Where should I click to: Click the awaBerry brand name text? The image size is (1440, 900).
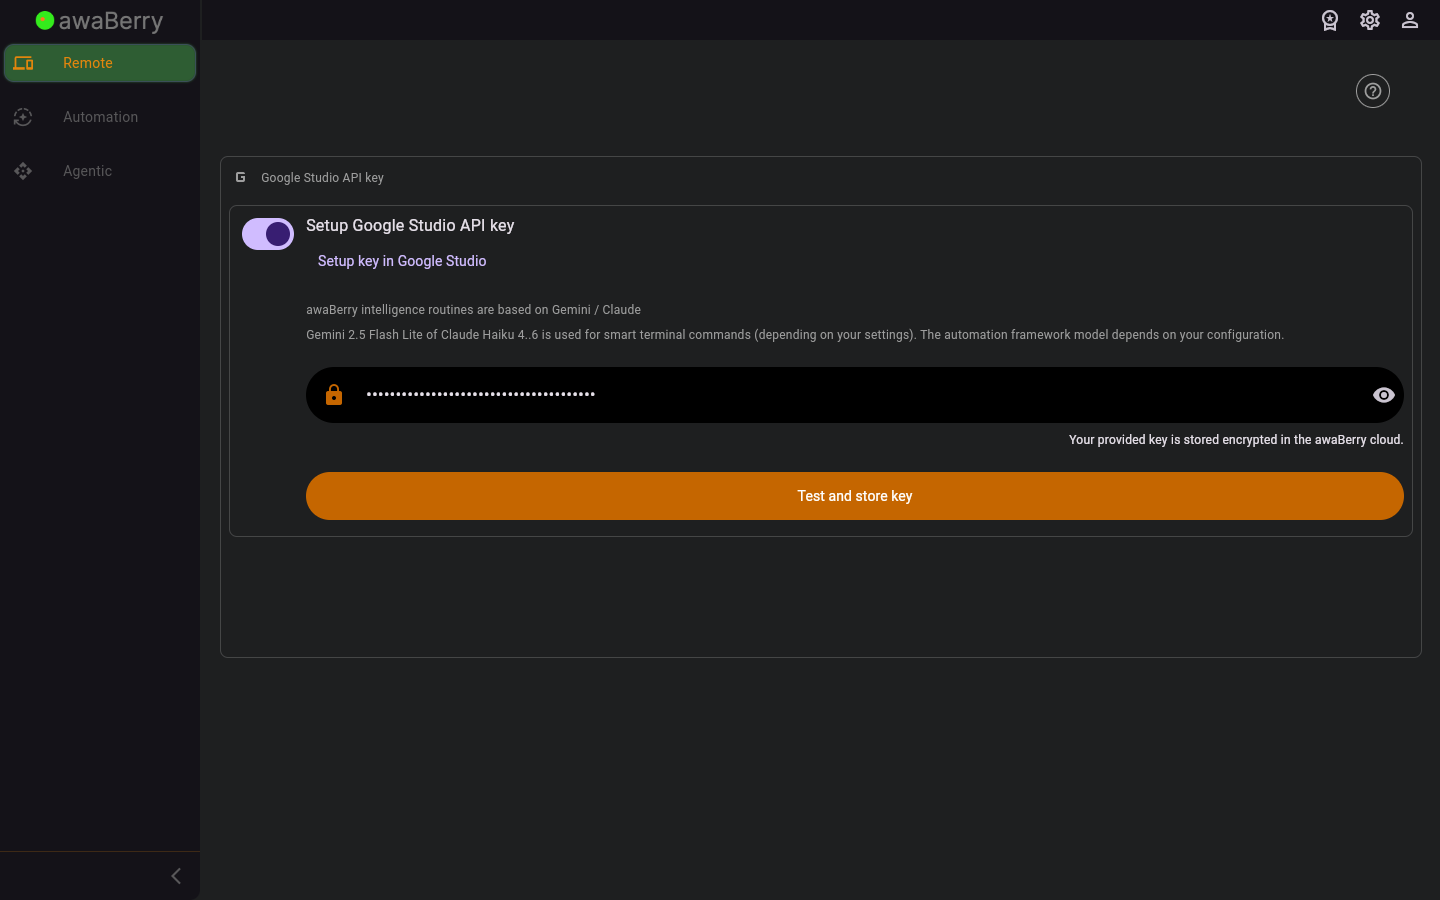(111, 21)
